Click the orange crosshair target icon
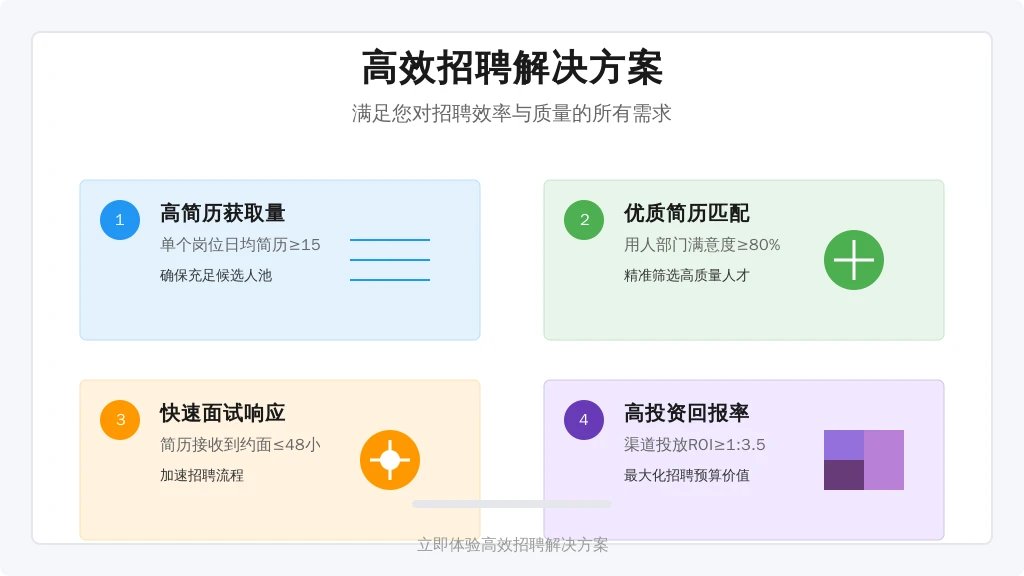1024x576 pixels. tap(390, 460)
